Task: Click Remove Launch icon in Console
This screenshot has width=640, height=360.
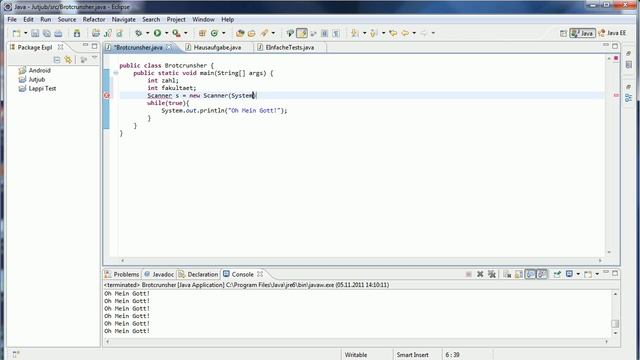Action: point(480,274)
